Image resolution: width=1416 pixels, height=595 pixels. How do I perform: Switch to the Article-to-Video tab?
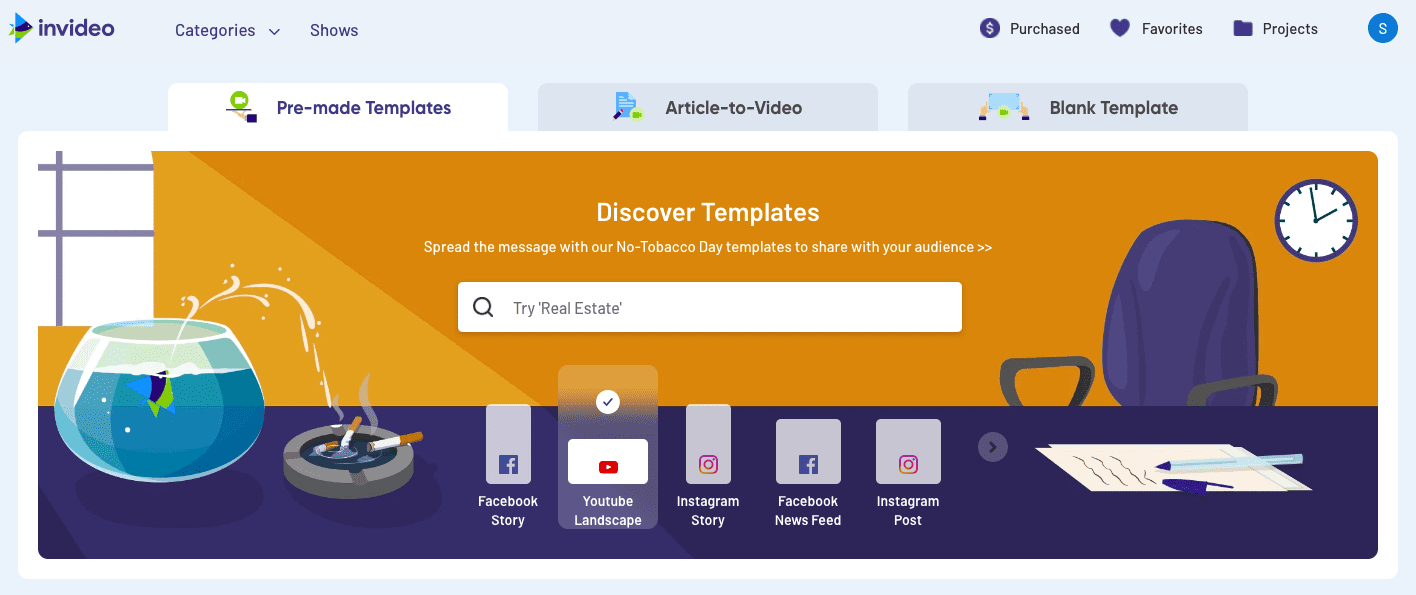(708, 107)
